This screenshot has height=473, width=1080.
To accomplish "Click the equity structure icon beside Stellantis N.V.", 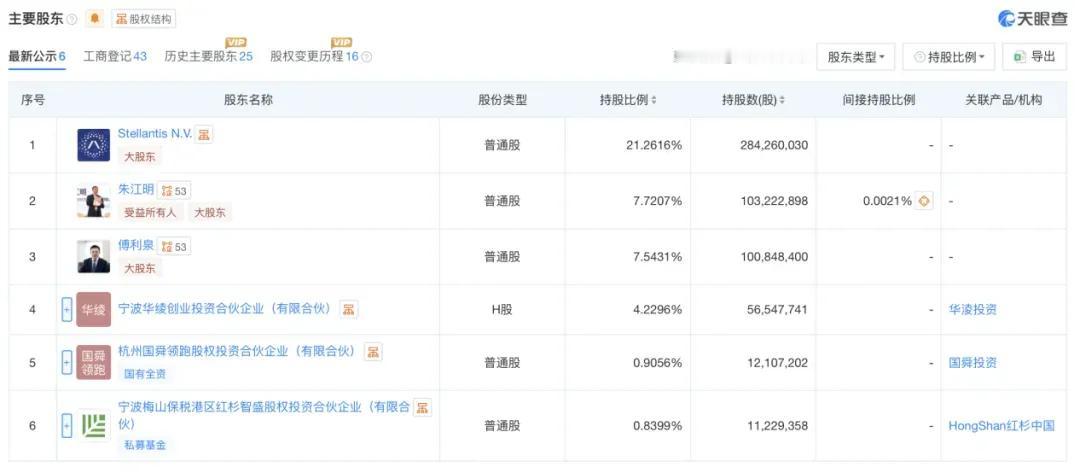I will pyautogui.click(x=204, y=134).
